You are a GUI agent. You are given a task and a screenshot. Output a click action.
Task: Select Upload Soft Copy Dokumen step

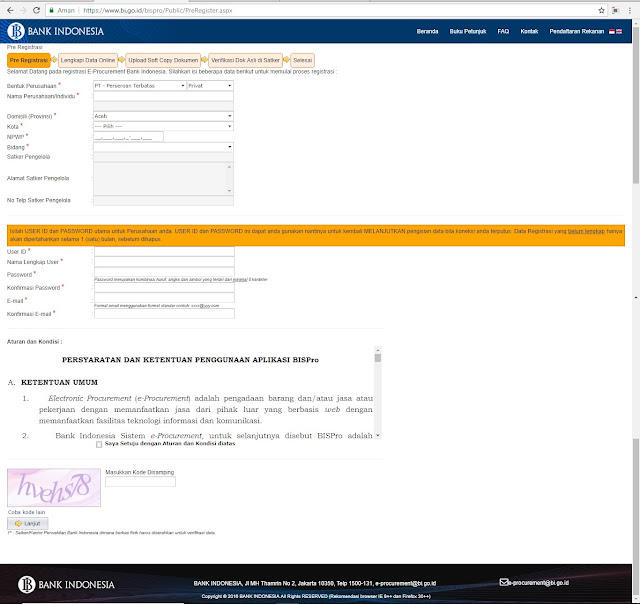(x=163, y=60)
